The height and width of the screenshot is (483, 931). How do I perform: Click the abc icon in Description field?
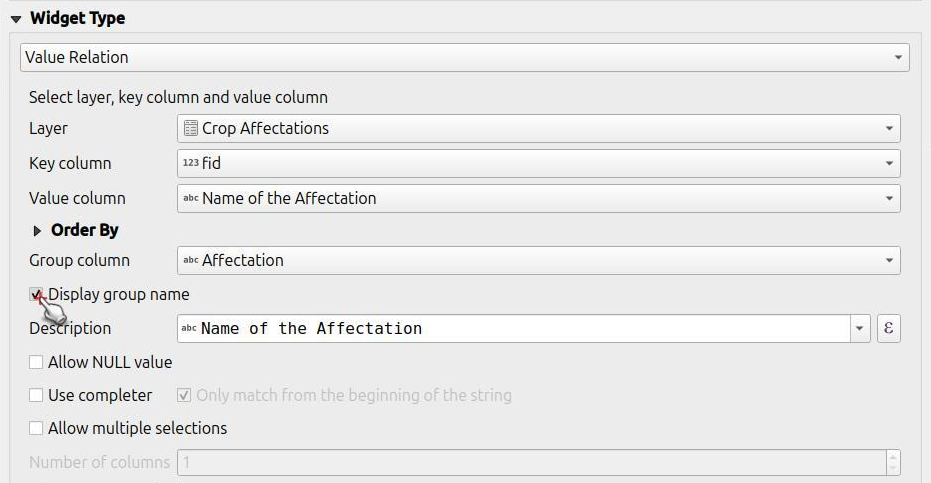(189, 328)
